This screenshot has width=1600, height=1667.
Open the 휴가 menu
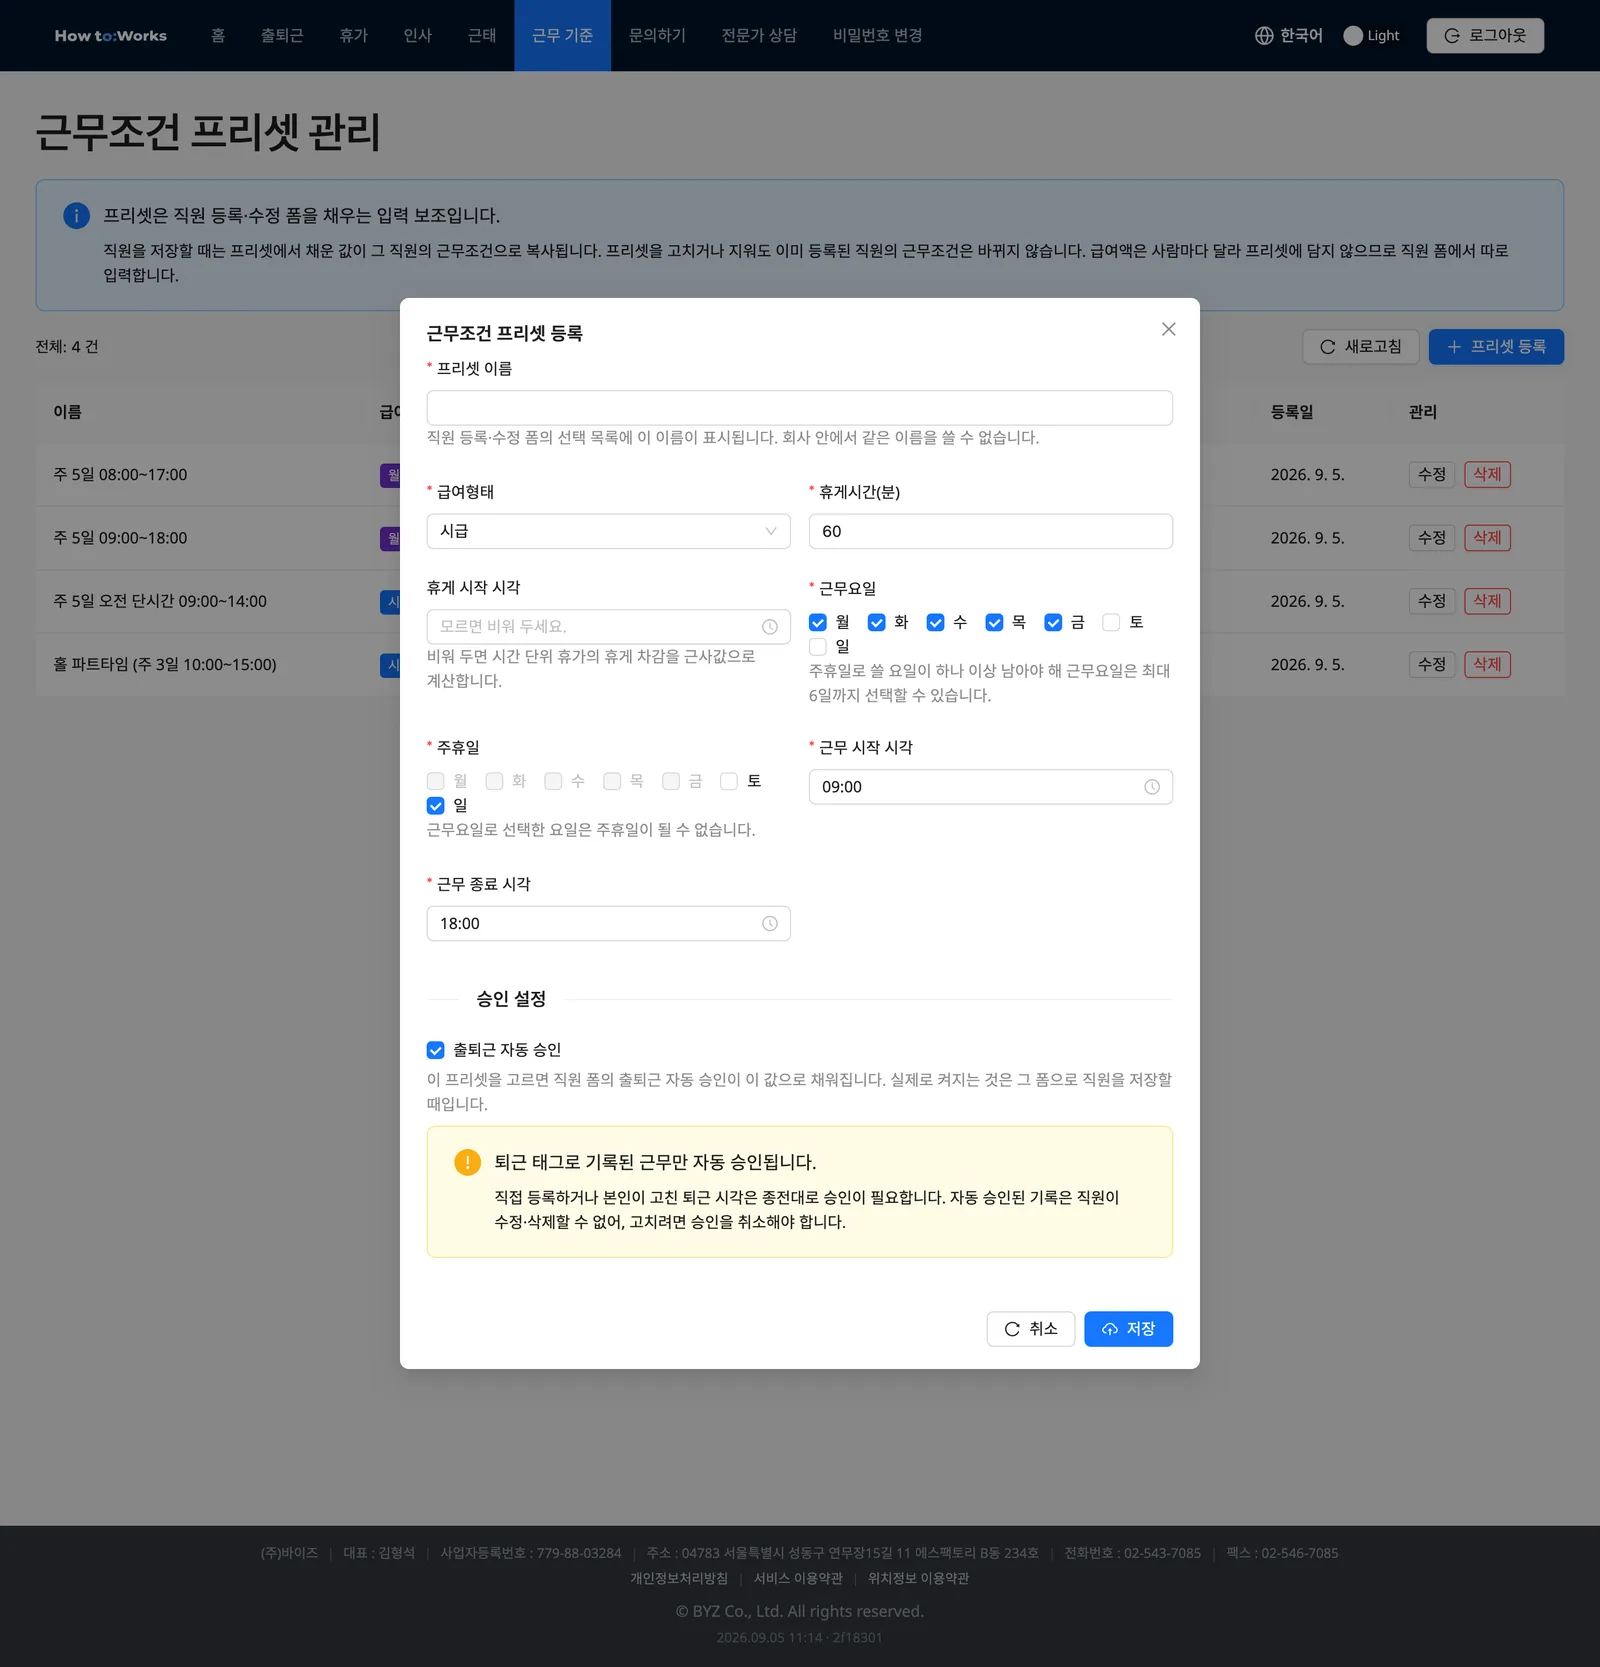tap(353, 36)
